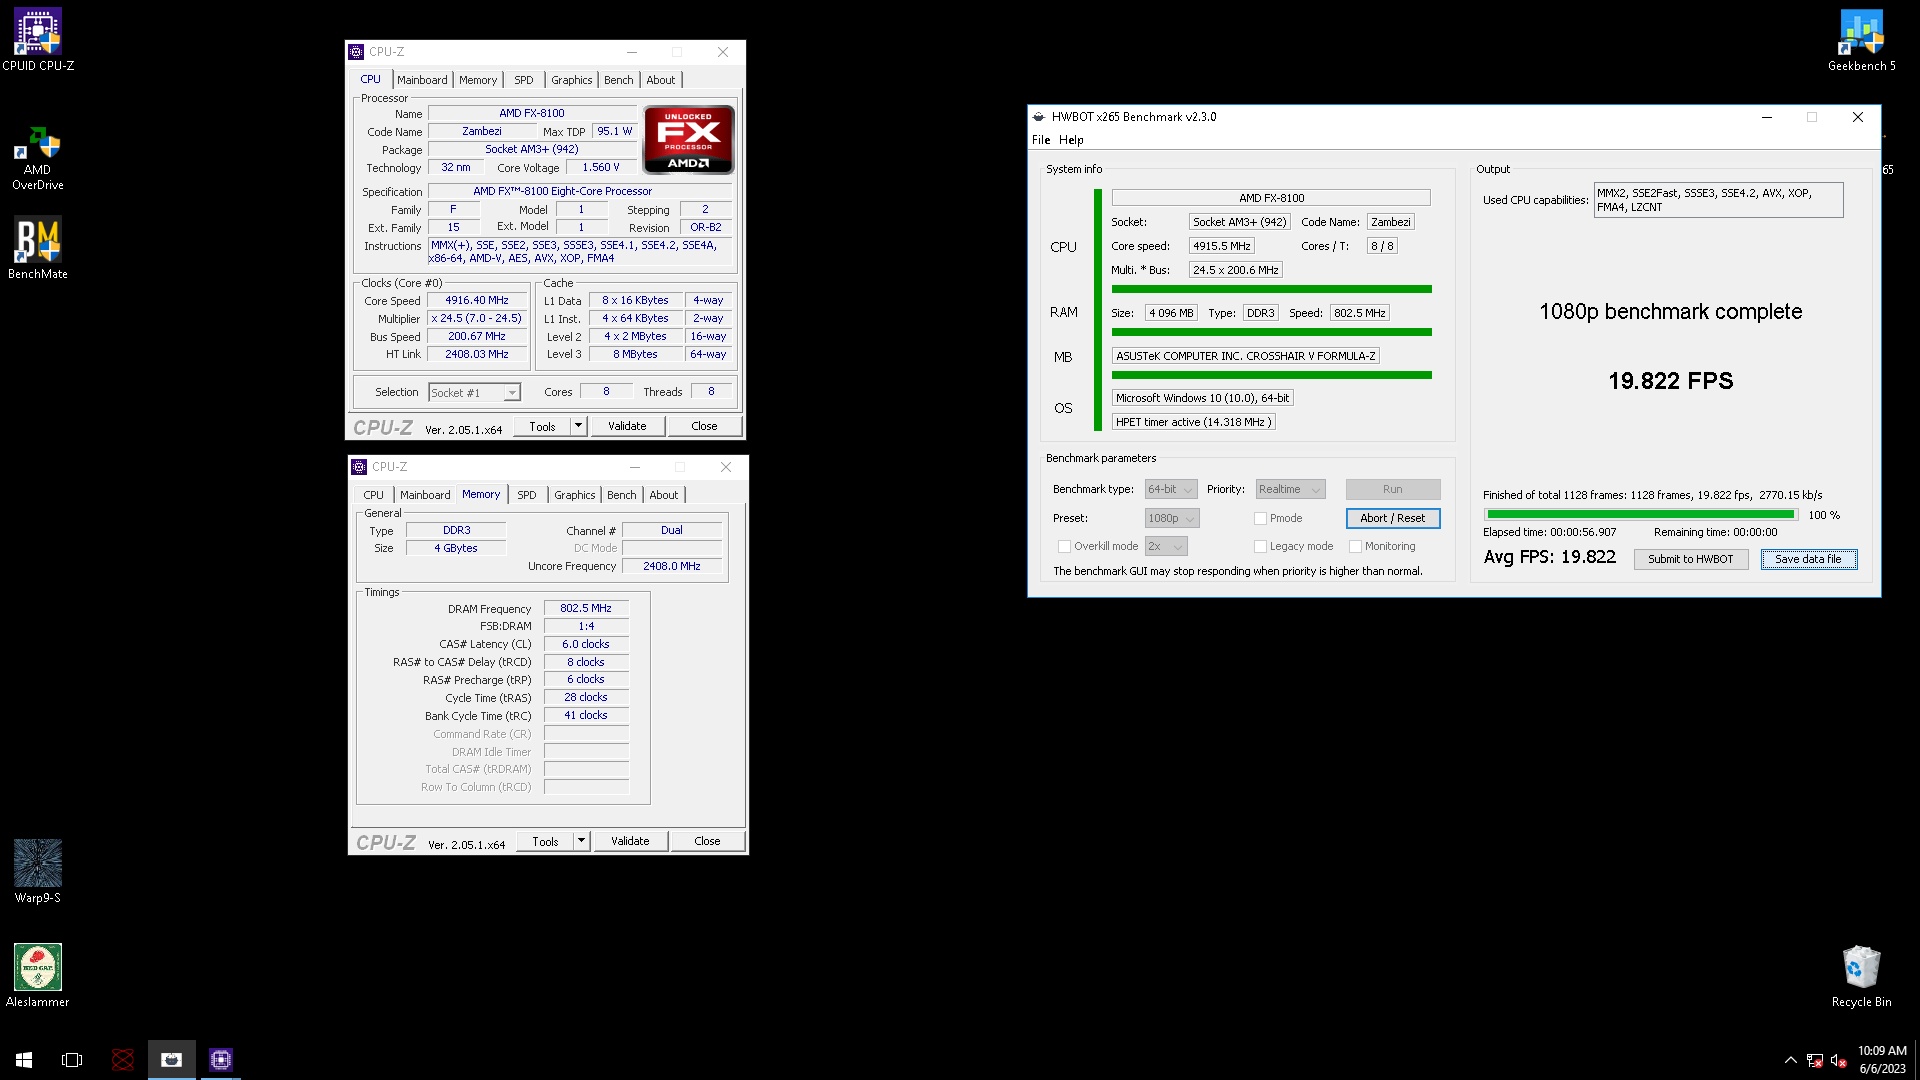Image resolution: width=1920 pixels, height=1080 pixels.
Task: Click the Used CPU capabilities text box
Action: (1718, 200)
